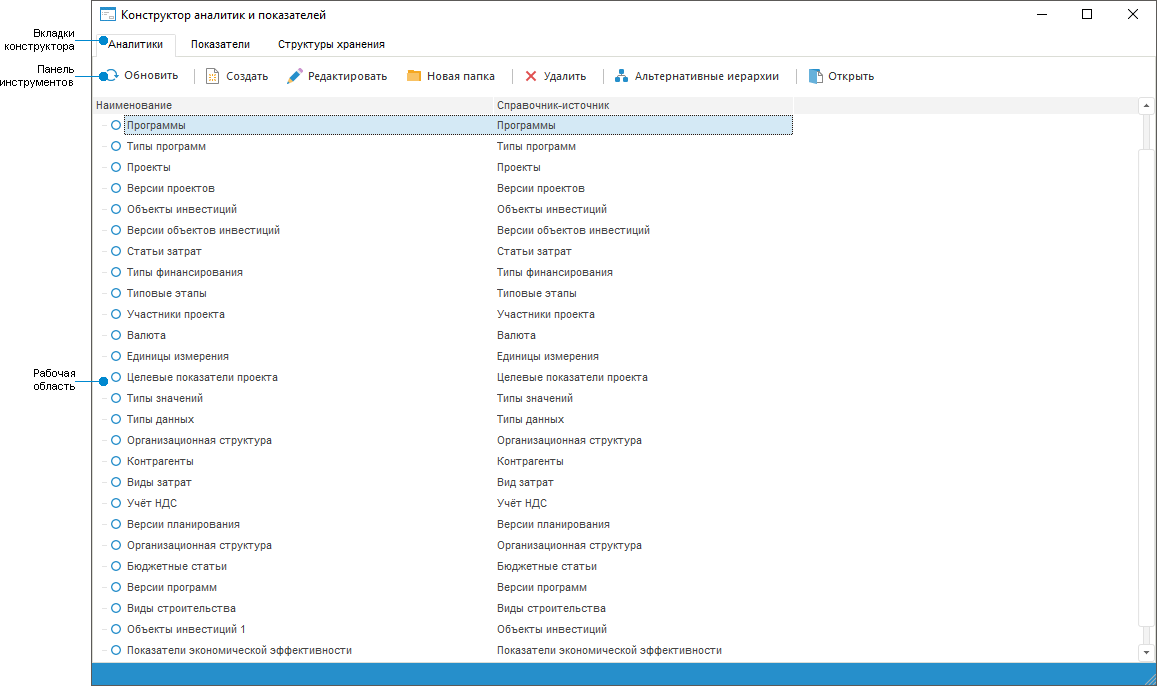Open the Структуры хранения tab

pyautogui.click(x=331, y=44)
